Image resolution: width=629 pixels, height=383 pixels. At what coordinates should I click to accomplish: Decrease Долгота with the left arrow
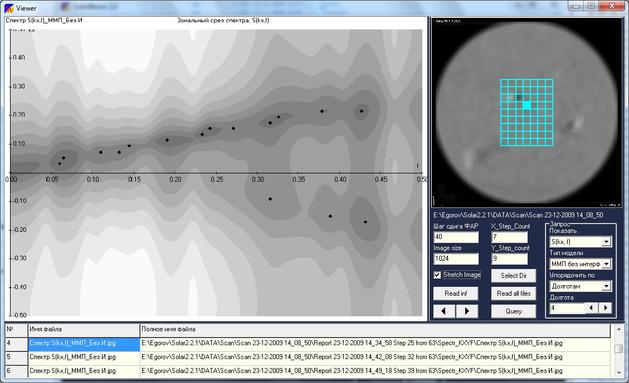[591, 308]
